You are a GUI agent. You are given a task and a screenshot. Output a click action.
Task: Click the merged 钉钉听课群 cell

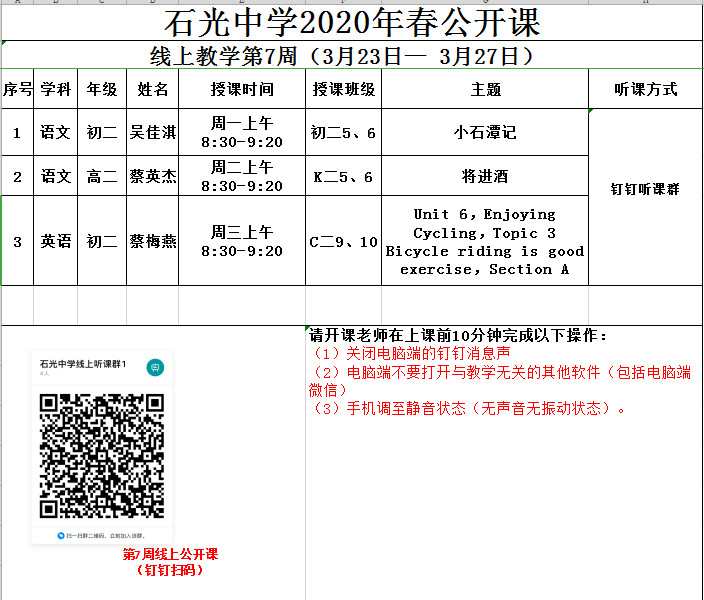[645, 188]
